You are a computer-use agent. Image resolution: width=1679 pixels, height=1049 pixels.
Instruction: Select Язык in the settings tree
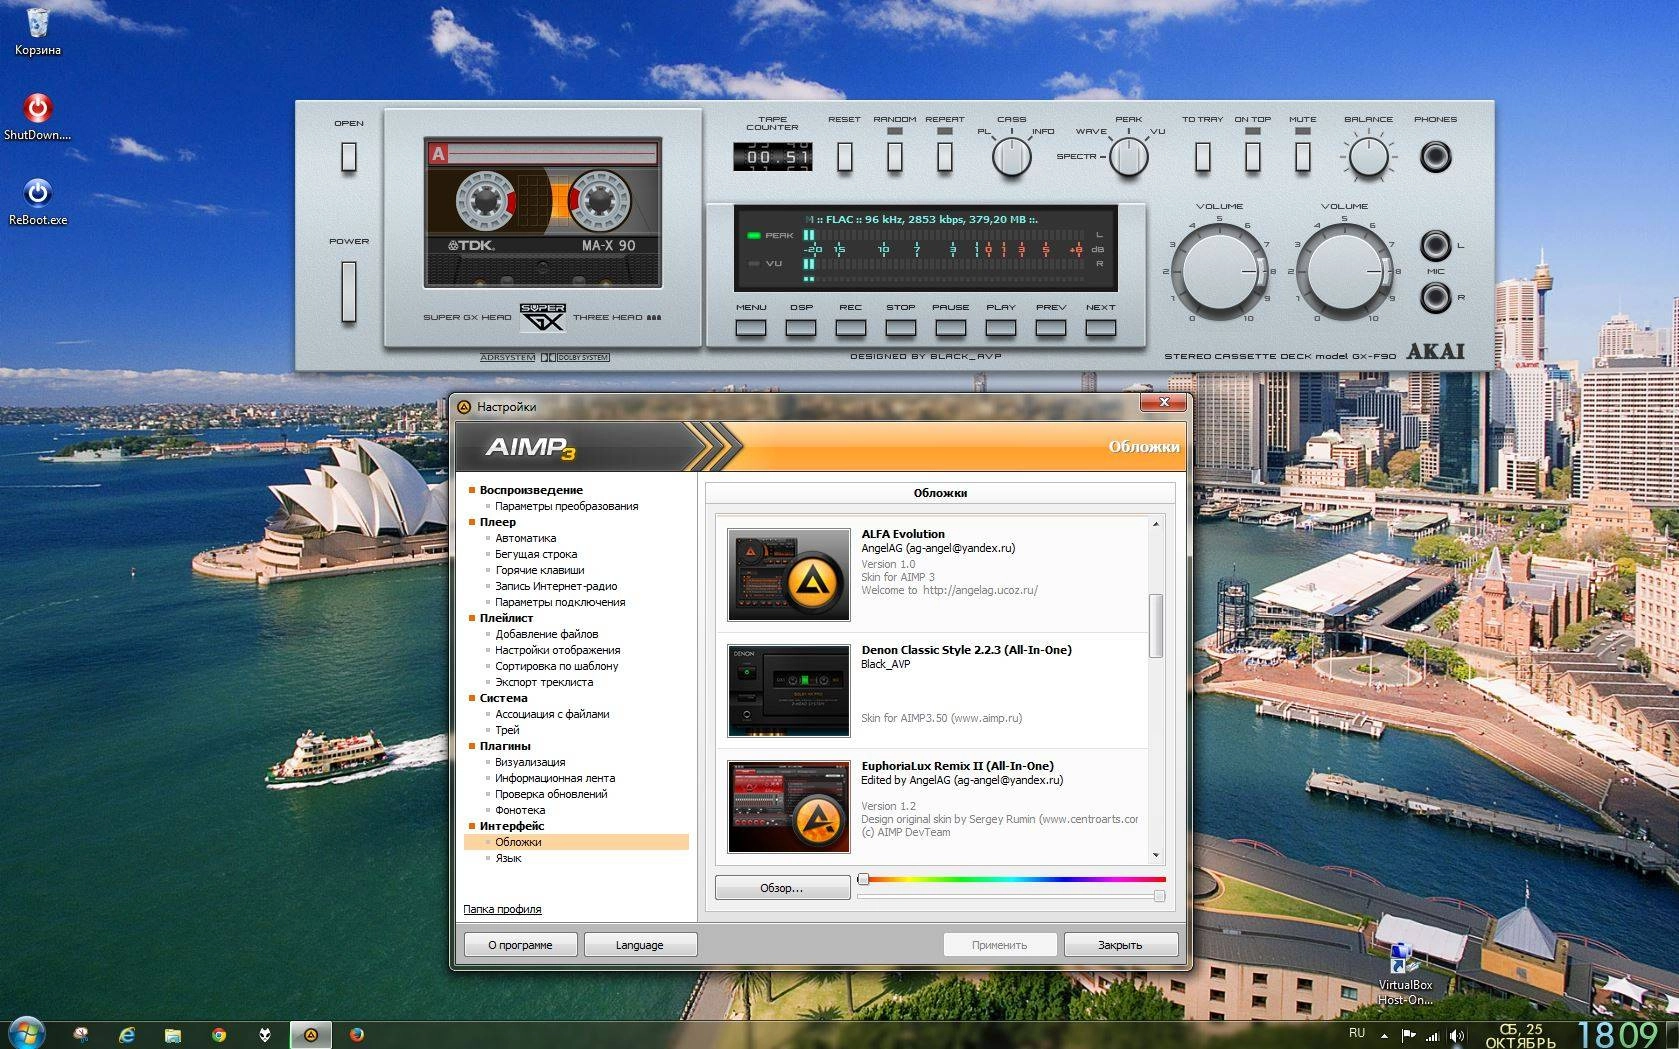point(508,858)
